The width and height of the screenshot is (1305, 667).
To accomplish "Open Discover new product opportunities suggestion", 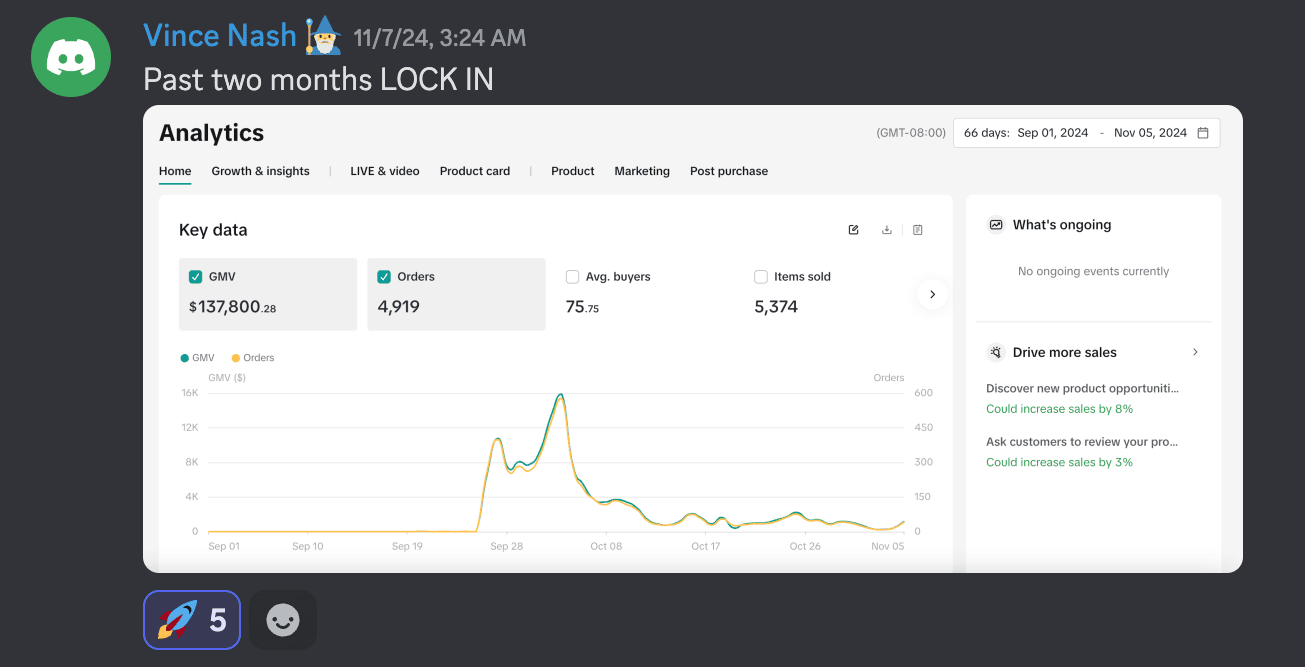I will 1082,388.
